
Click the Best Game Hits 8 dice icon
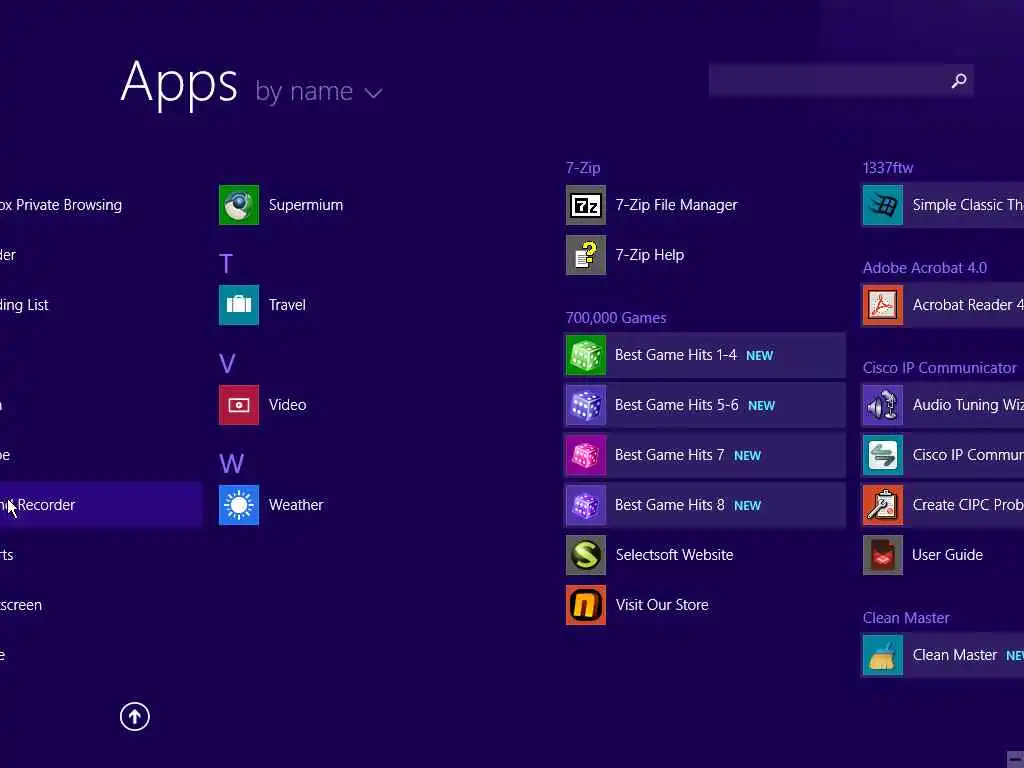click(586, 505)
